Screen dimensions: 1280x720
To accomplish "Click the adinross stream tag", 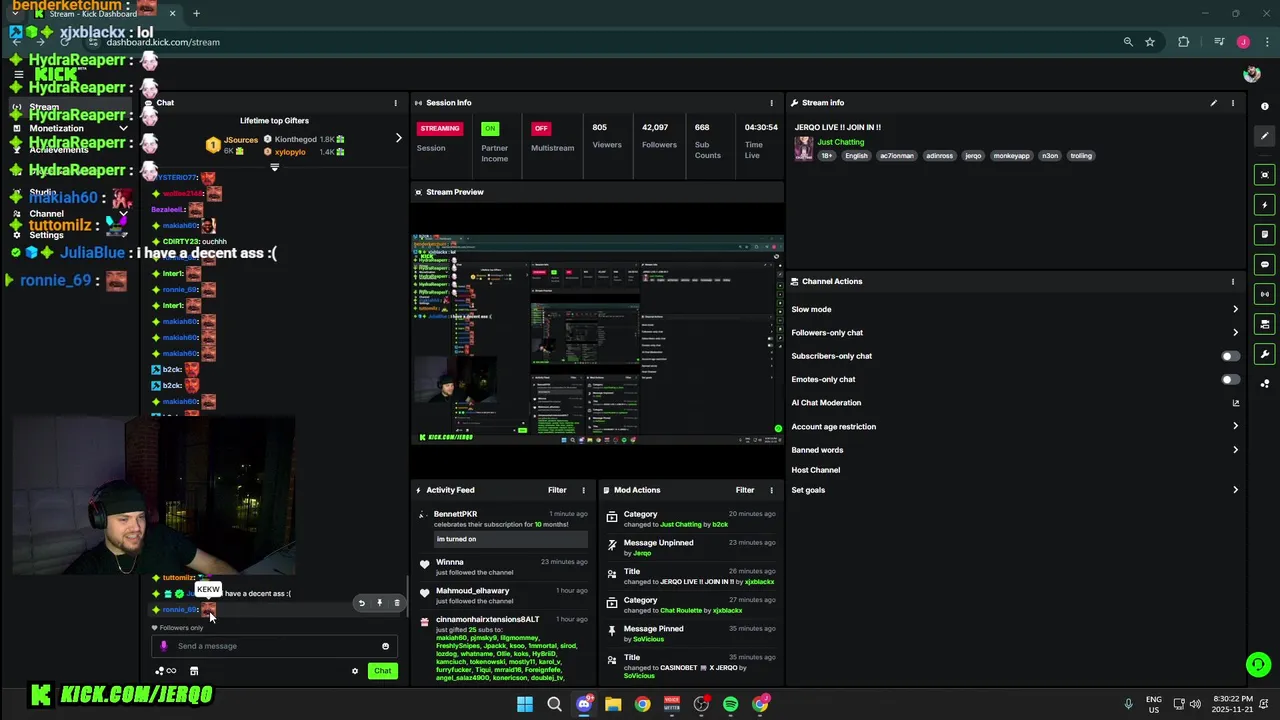I will [x=939, y=156].
